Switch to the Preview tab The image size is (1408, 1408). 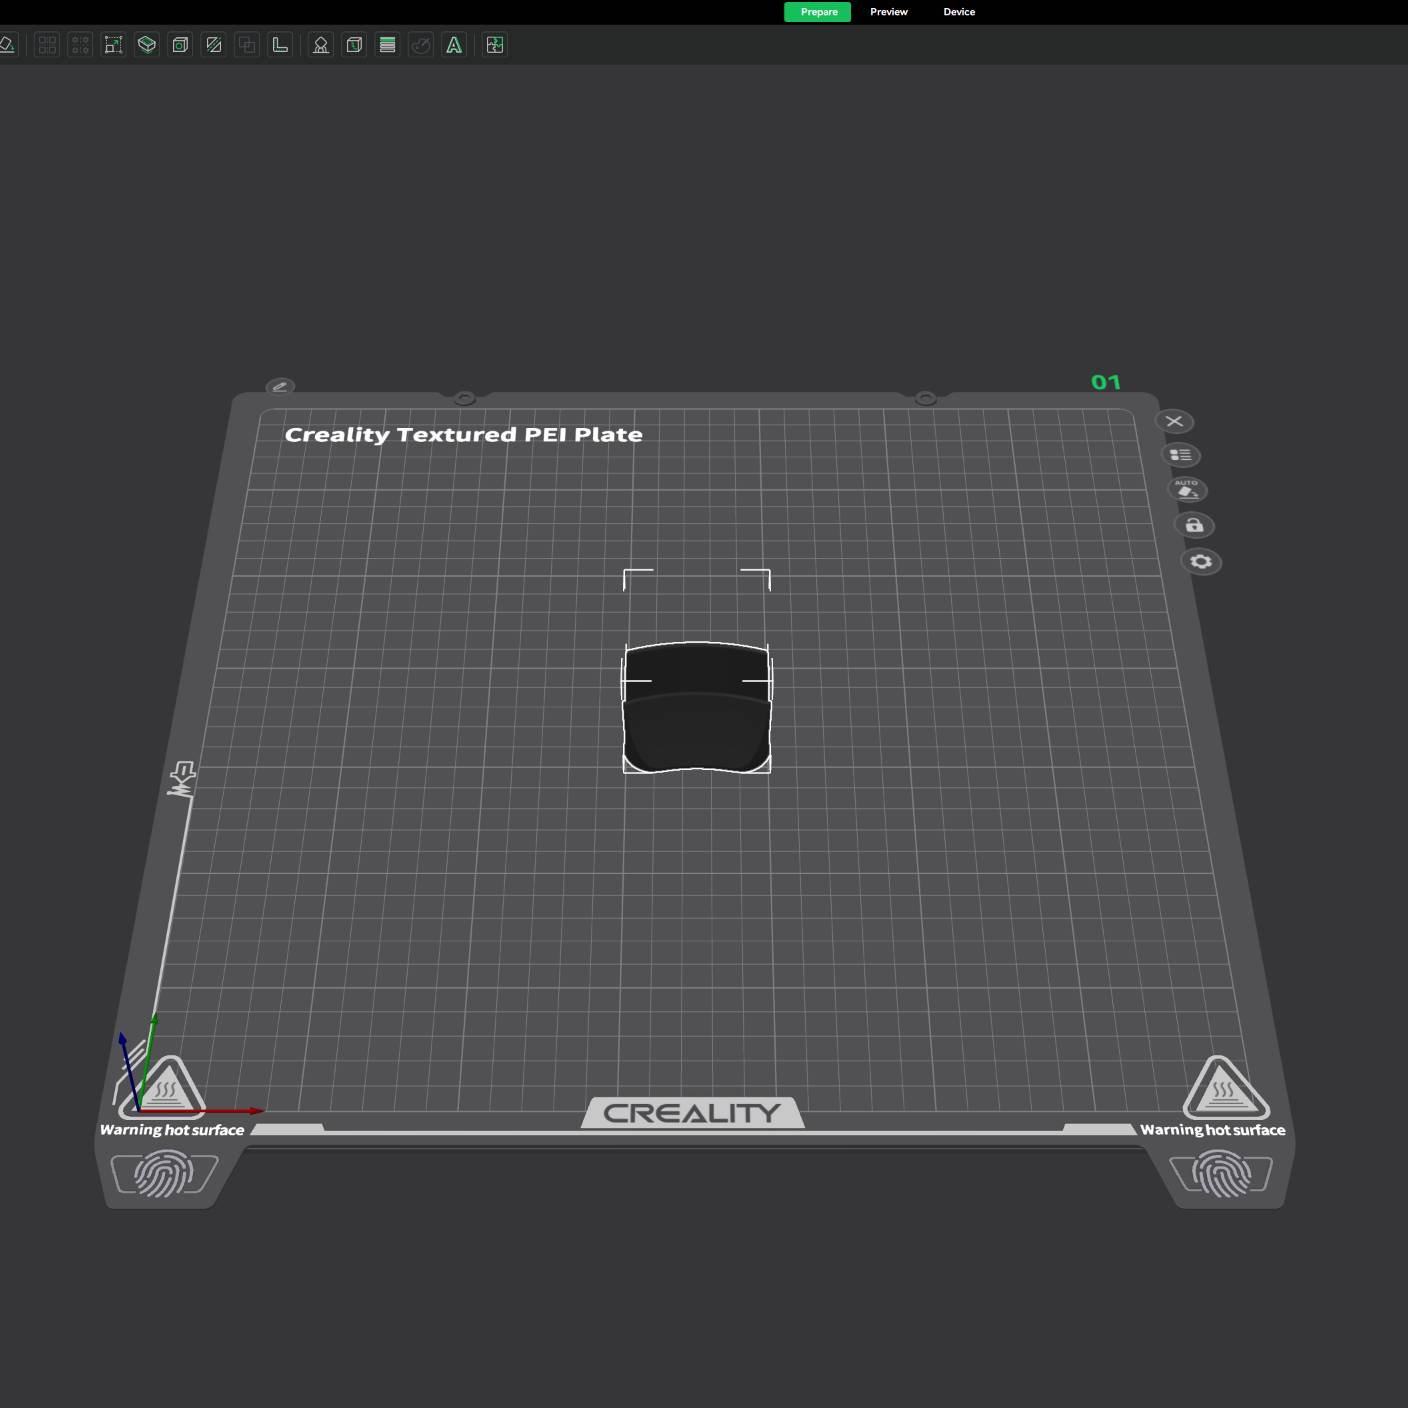[x=888, y=12]
